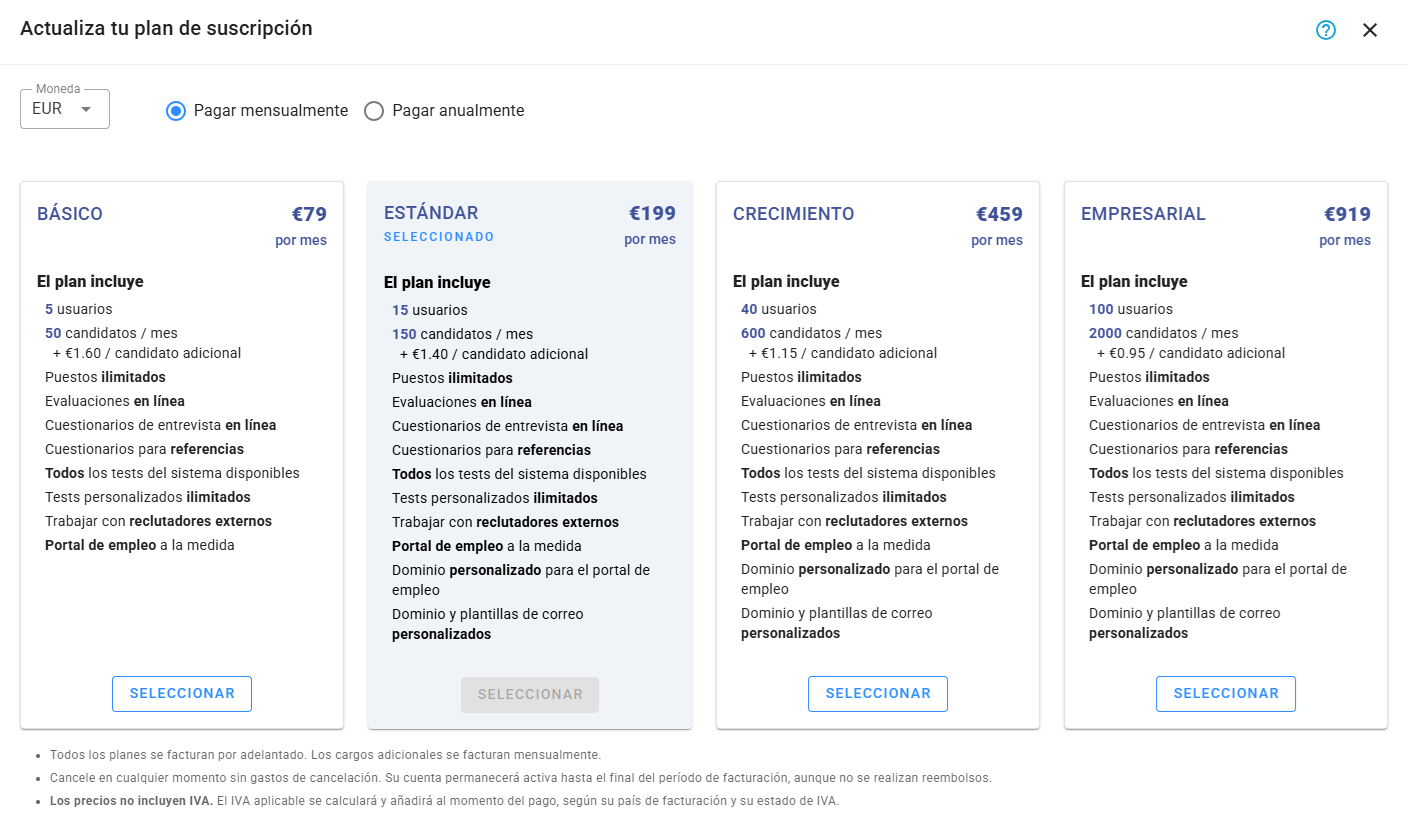1408x822 pixels.
Task: Pick the Empresarial plan Seleccionar button
Action: coord(1225,693)
